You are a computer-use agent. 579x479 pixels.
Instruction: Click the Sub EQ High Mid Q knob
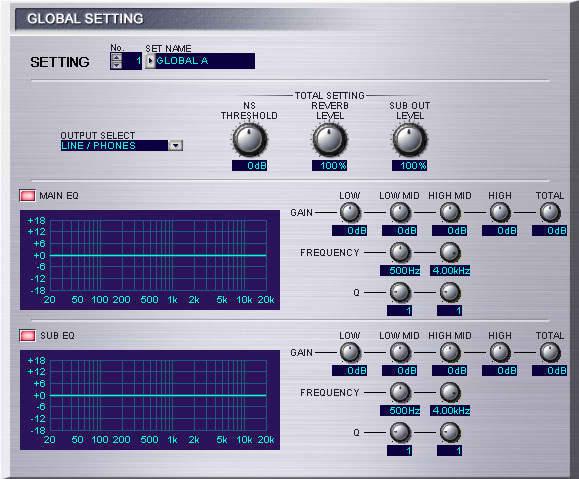[x=450, y=432]
